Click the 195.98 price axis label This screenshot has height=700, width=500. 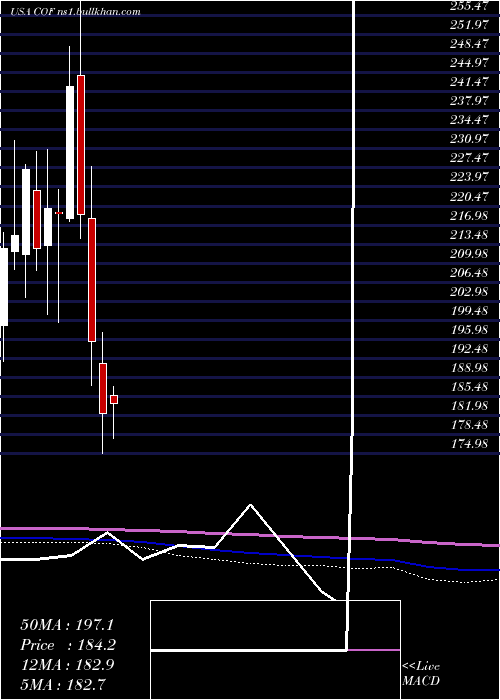point(470,330)
